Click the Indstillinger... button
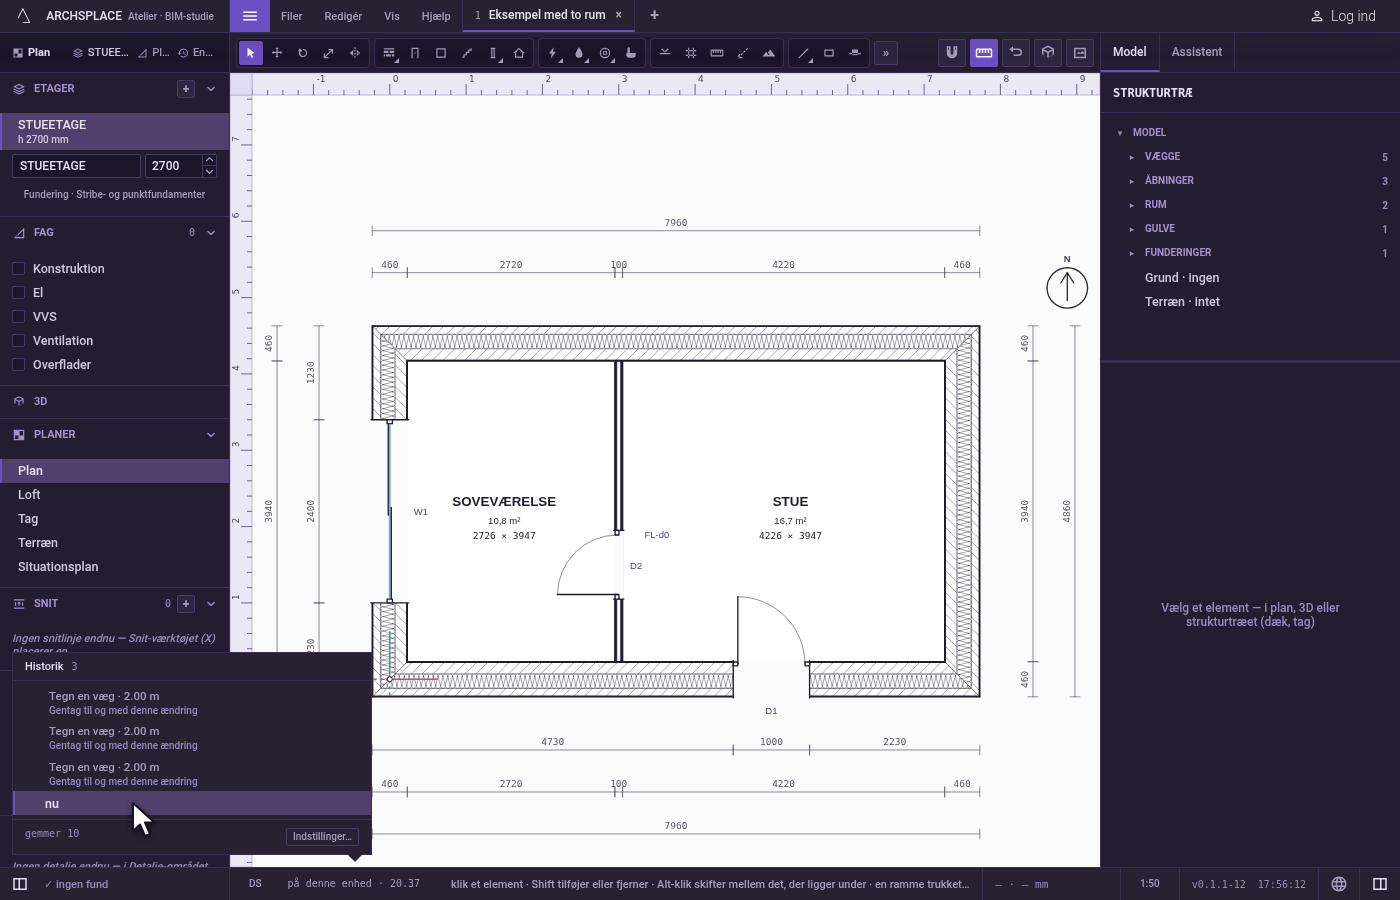The width and height of the screenshot is (1400, 900). tap(322, 837)
